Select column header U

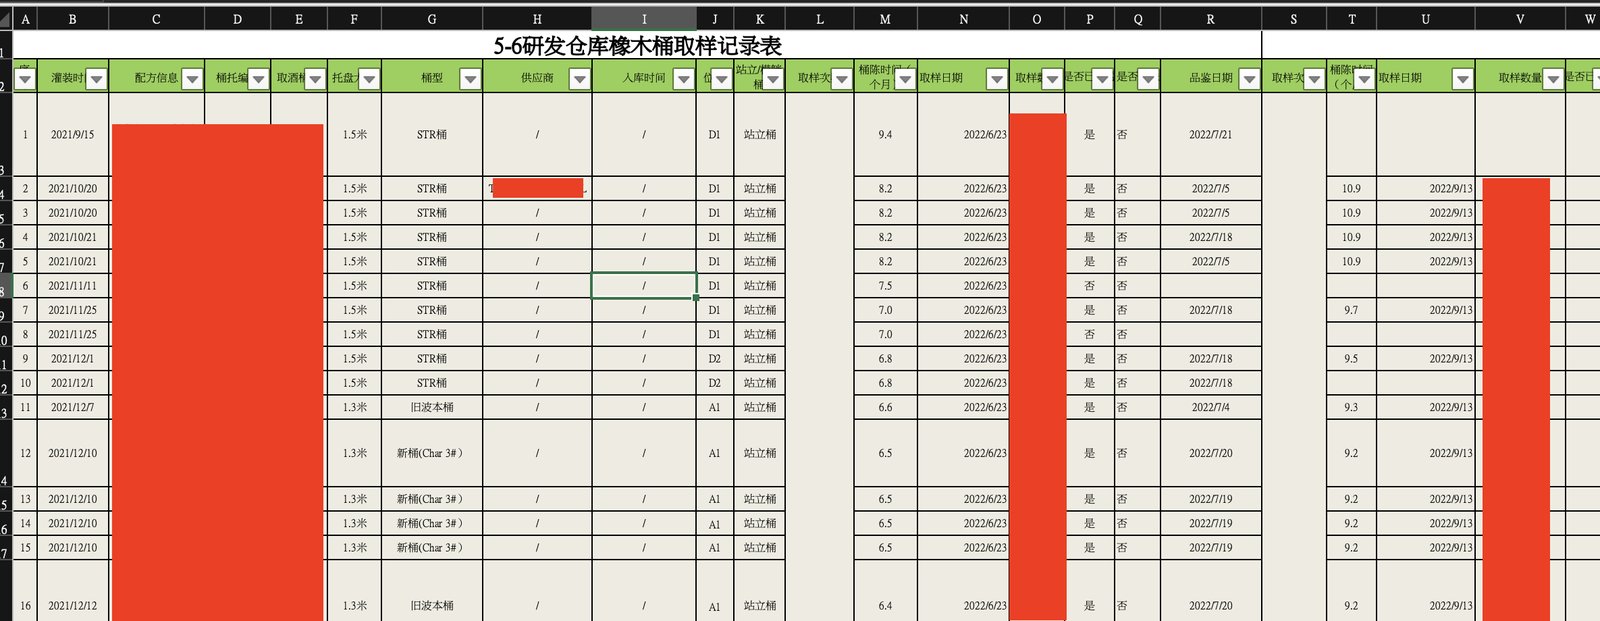[1425, 19]
